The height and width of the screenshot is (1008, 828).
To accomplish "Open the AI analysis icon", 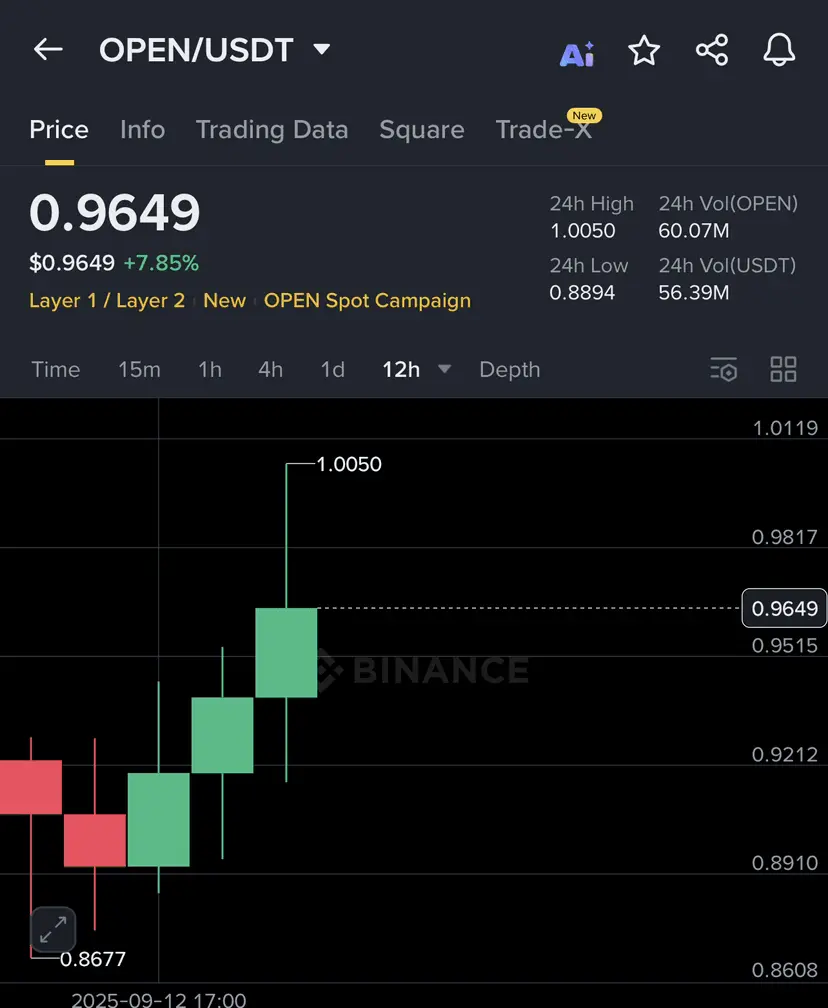I will pyautogui.click(x=577, y=53).
